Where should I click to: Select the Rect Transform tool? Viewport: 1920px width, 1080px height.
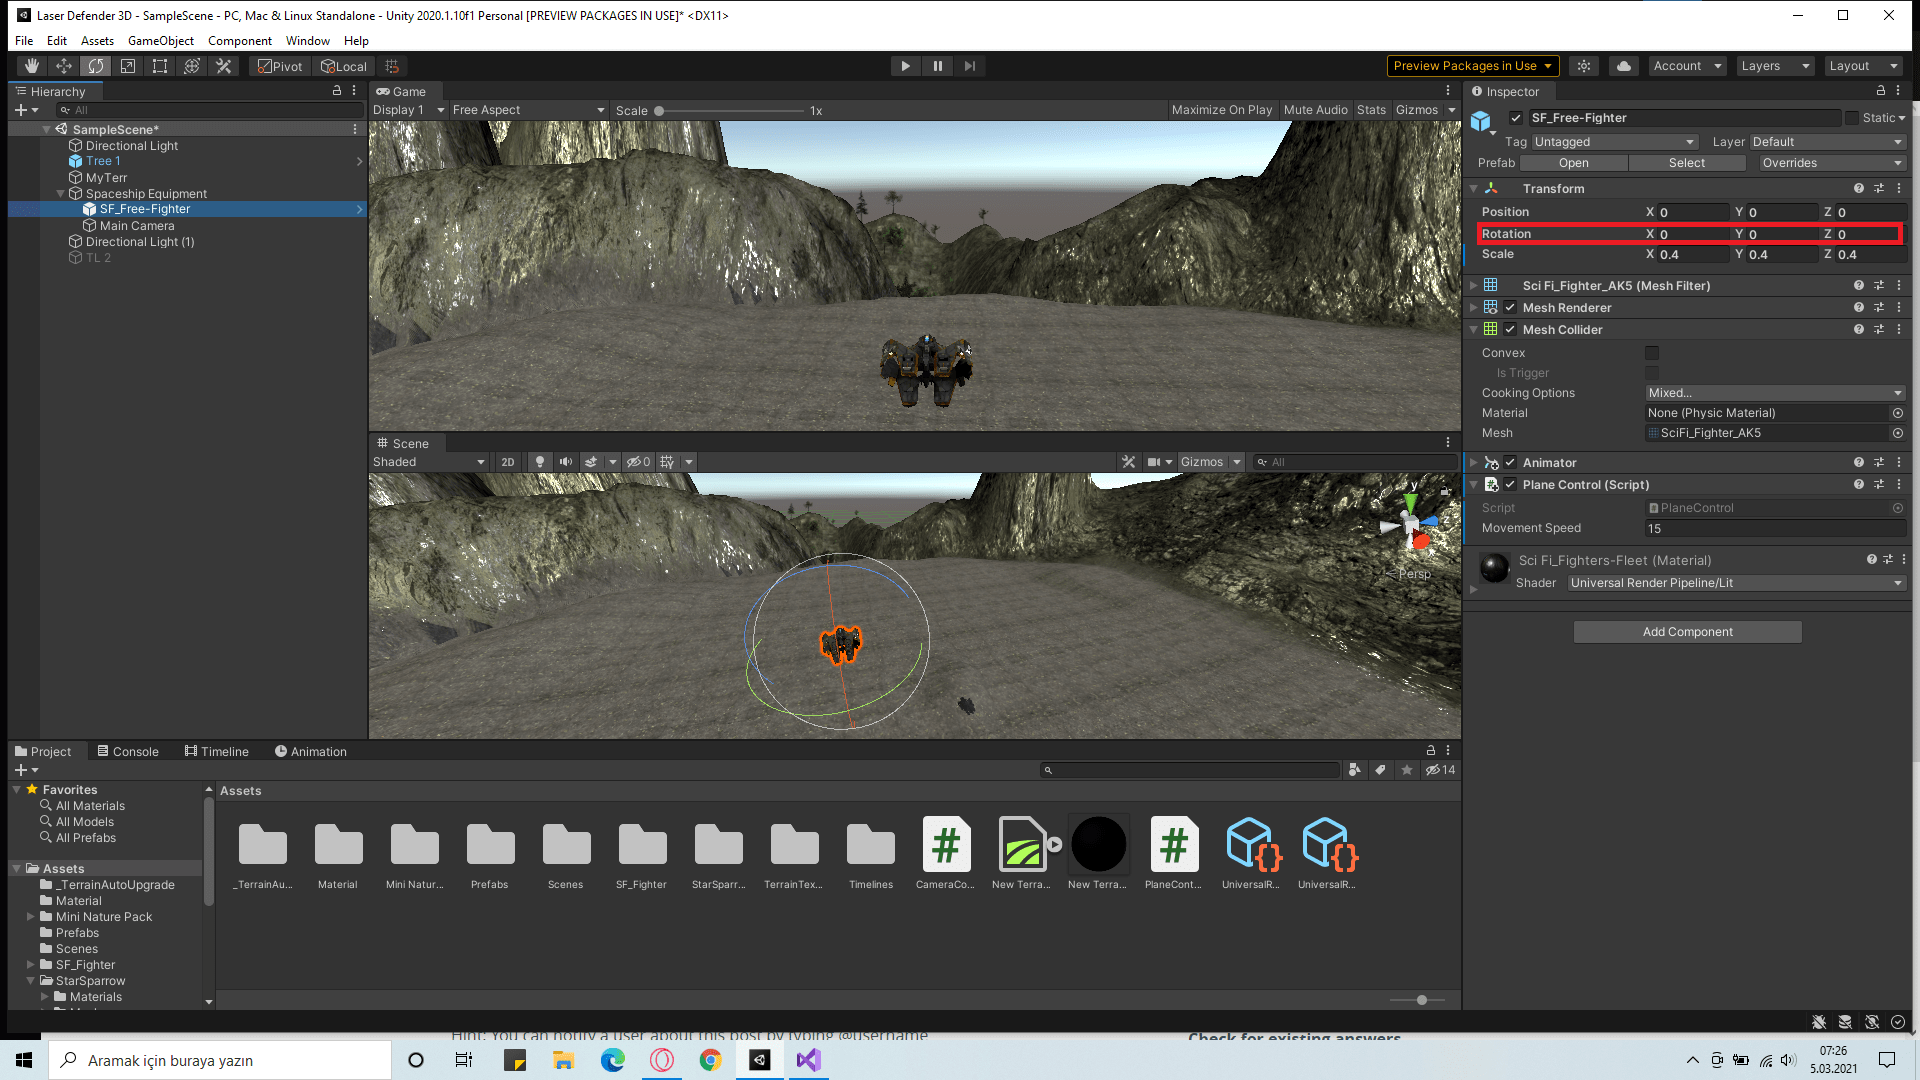click(160, 66)
